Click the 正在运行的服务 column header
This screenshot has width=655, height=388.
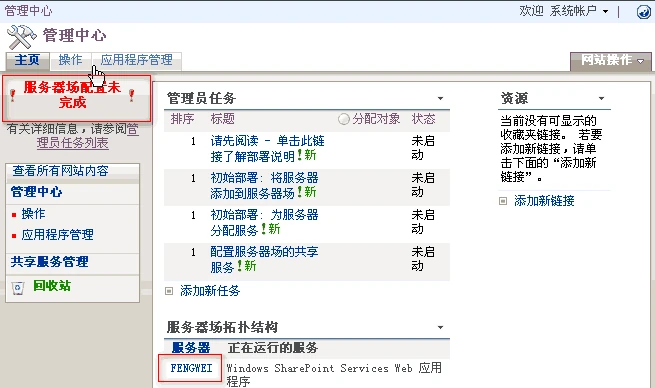click(273, 347)
